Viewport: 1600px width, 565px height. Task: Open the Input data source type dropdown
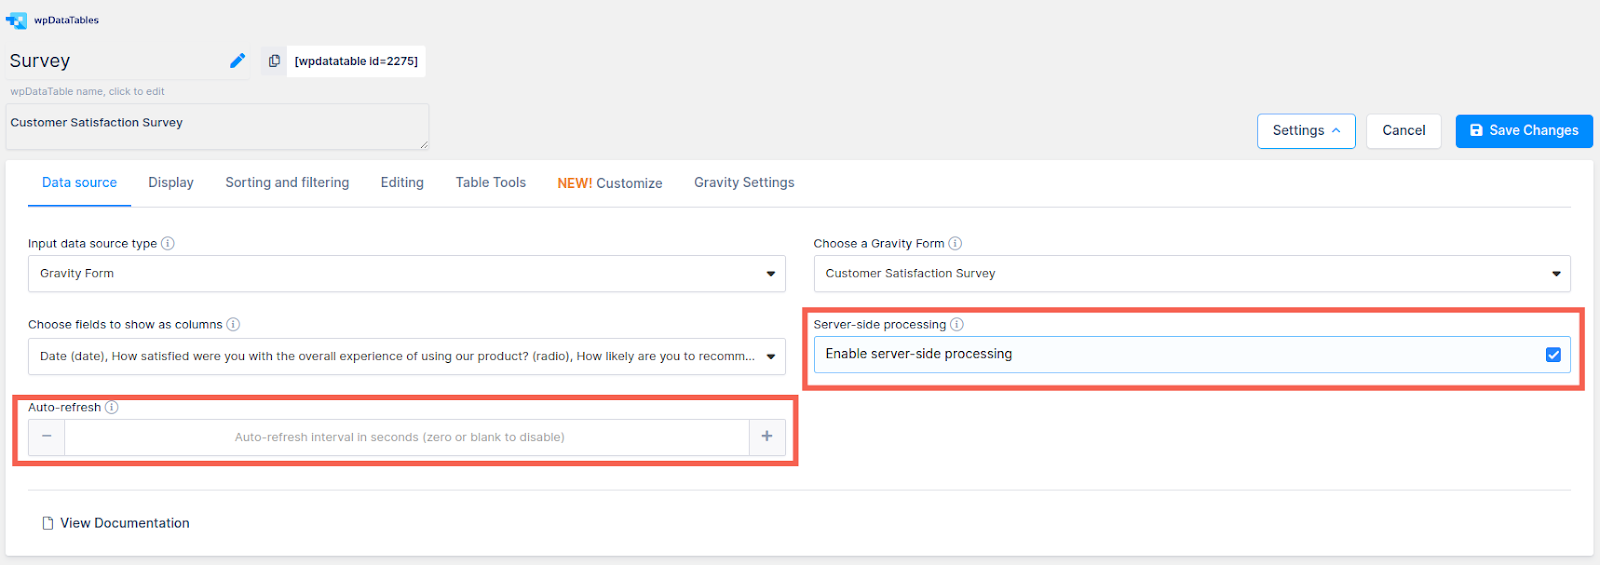pyautogui.click(x=406, y=273)
